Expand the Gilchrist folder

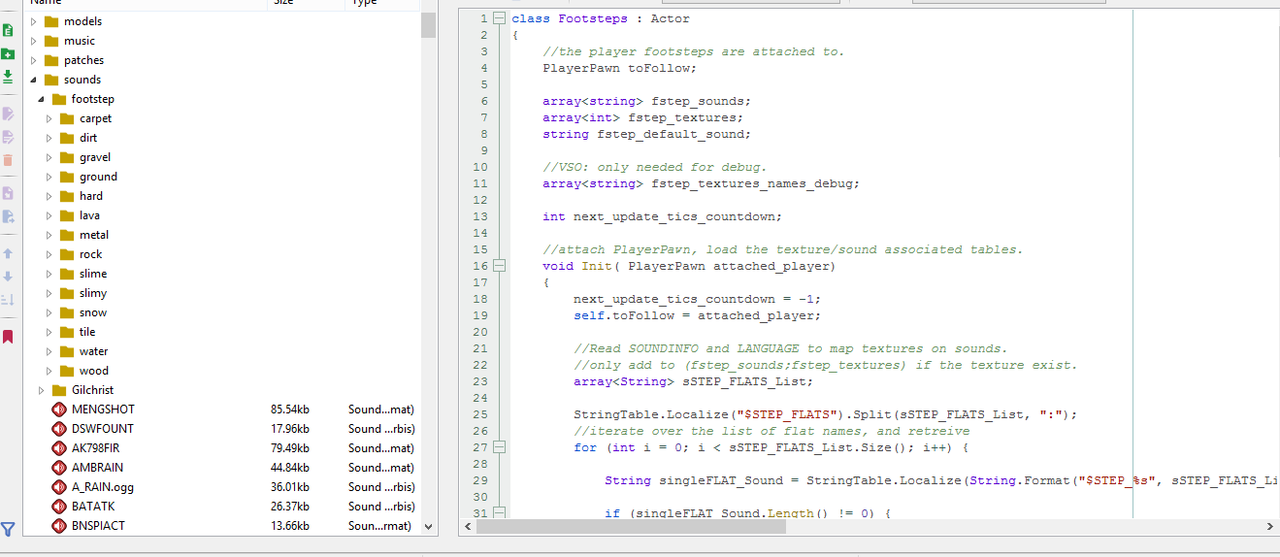[x=41, y=390]
